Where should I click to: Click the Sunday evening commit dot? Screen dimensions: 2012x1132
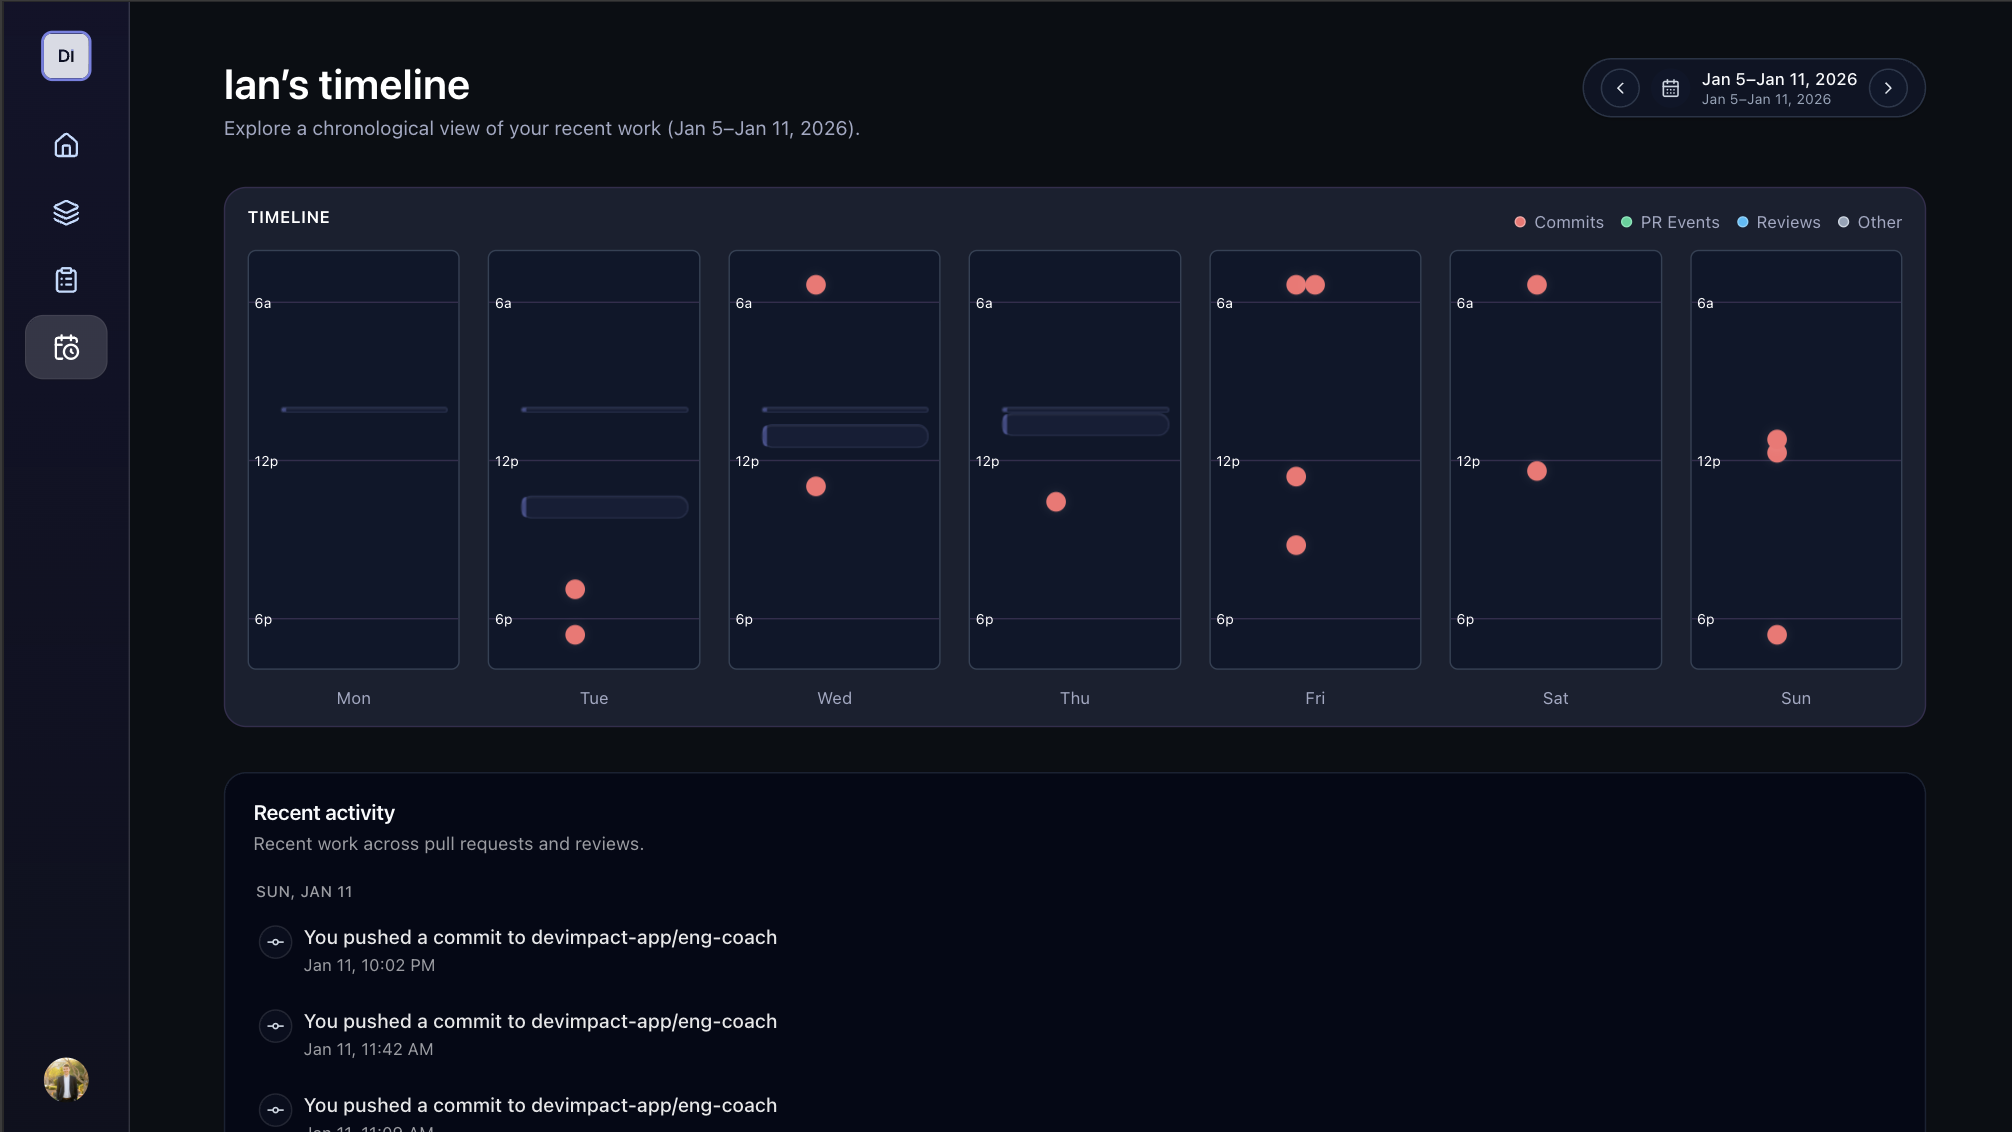point(1777,635)
